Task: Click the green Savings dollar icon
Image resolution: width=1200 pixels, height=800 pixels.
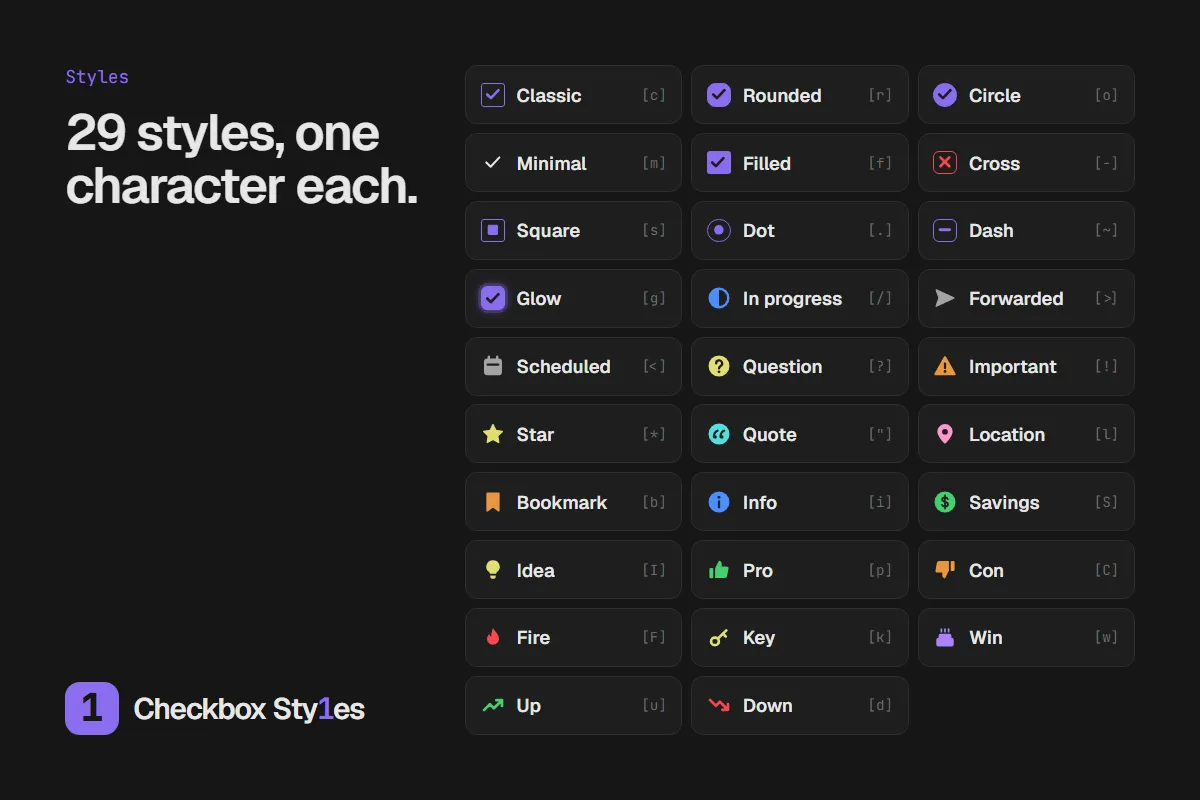Action: point(945,502)
